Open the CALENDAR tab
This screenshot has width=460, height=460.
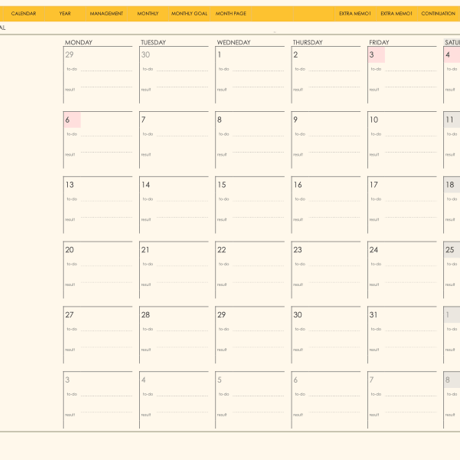(x=23, y=14)
